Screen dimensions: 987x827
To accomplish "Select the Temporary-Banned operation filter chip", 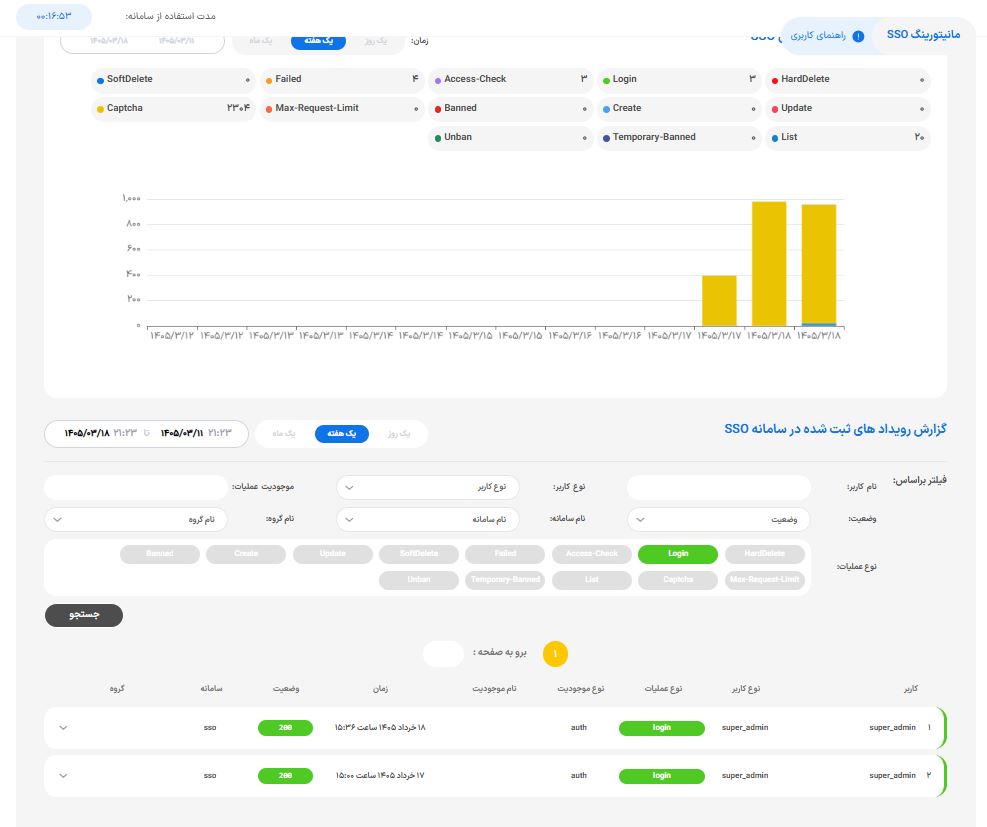I will 505,580.
